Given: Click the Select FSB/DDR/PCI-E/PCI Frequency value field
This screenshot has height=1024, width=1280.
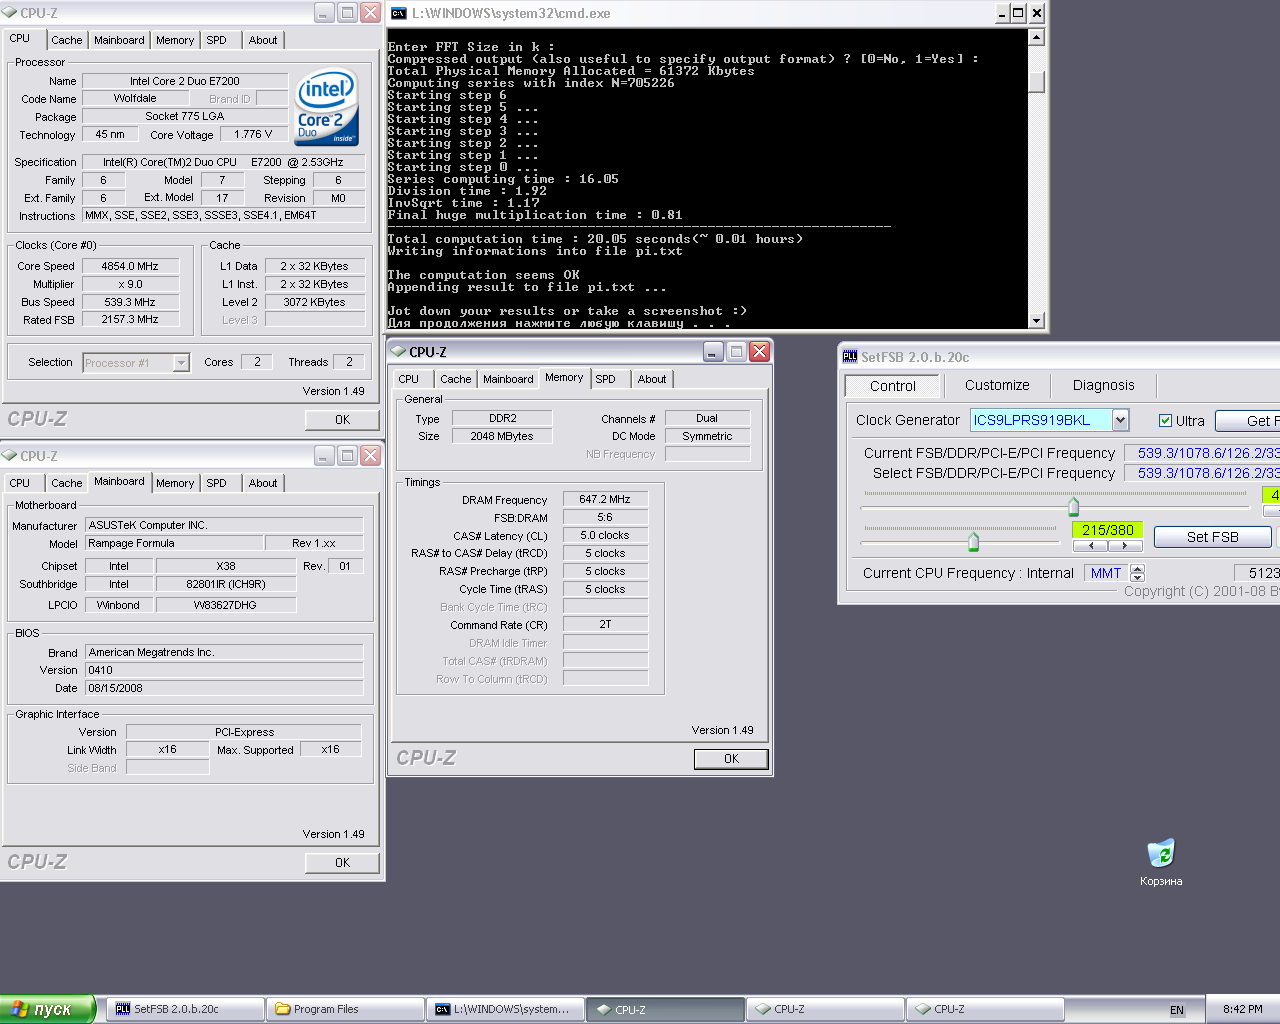Looking at the screenshot, I should (1202, 473).
